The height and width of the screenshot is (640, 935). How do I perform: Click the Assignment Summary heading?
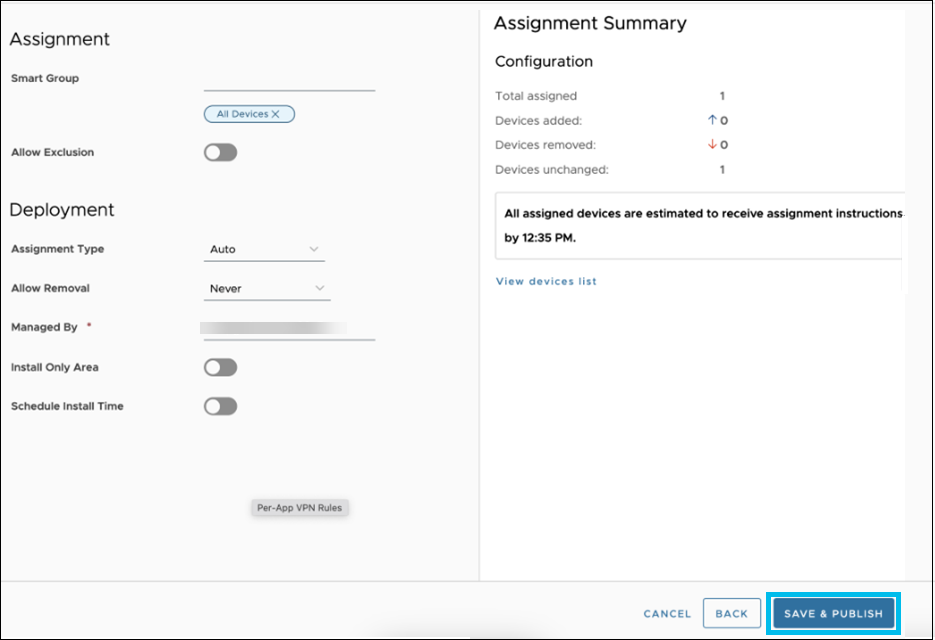590,23
